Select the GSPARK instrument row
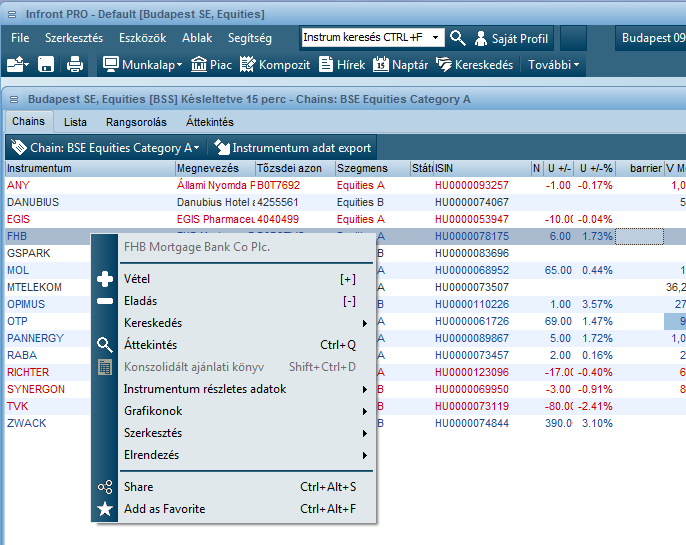Image resolution: width=686 pixels, height=545 pixels. tap(28, 253)
